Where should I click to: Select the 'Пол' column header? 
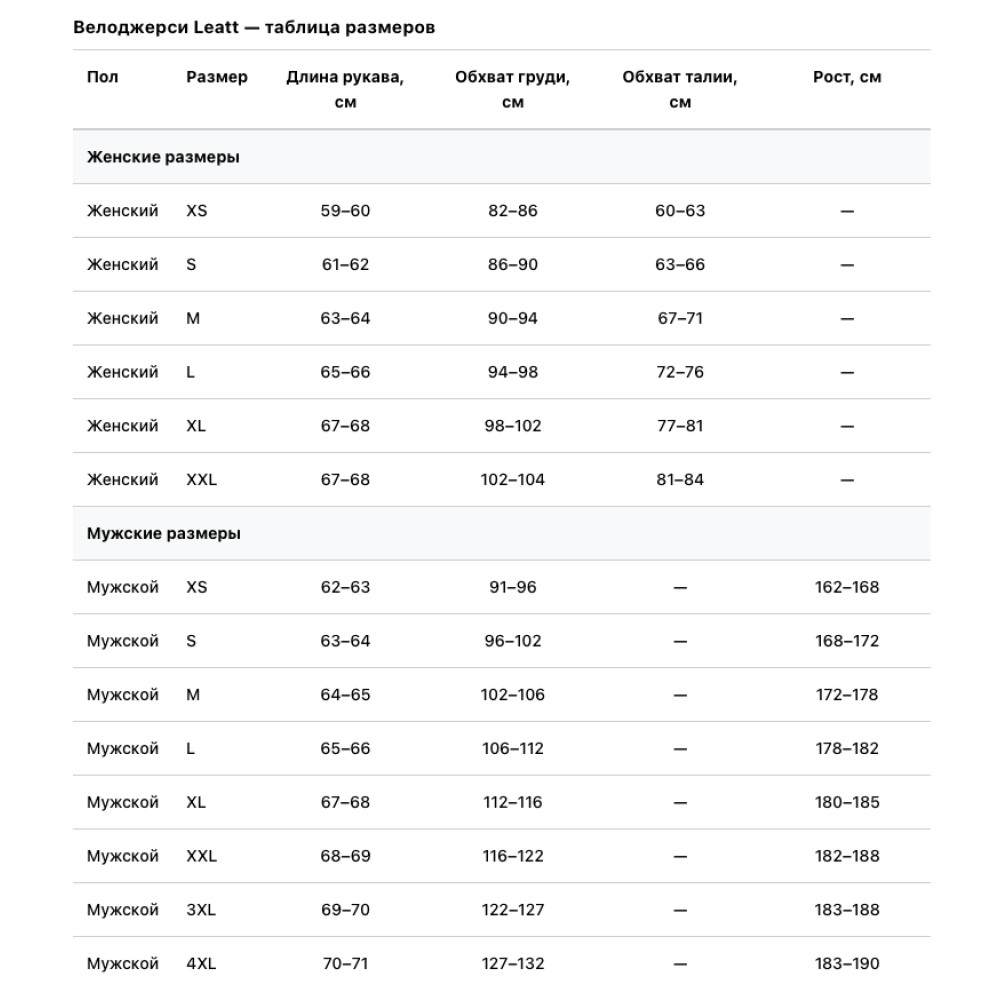(103, 77)
